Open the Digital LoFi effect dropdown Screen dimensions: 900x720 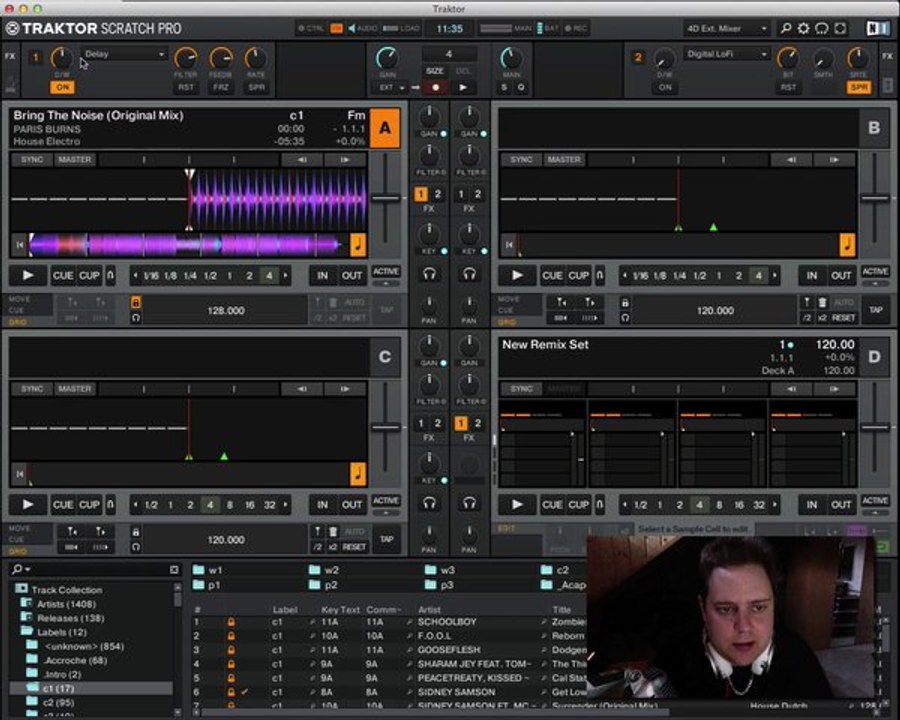(726, 54)
